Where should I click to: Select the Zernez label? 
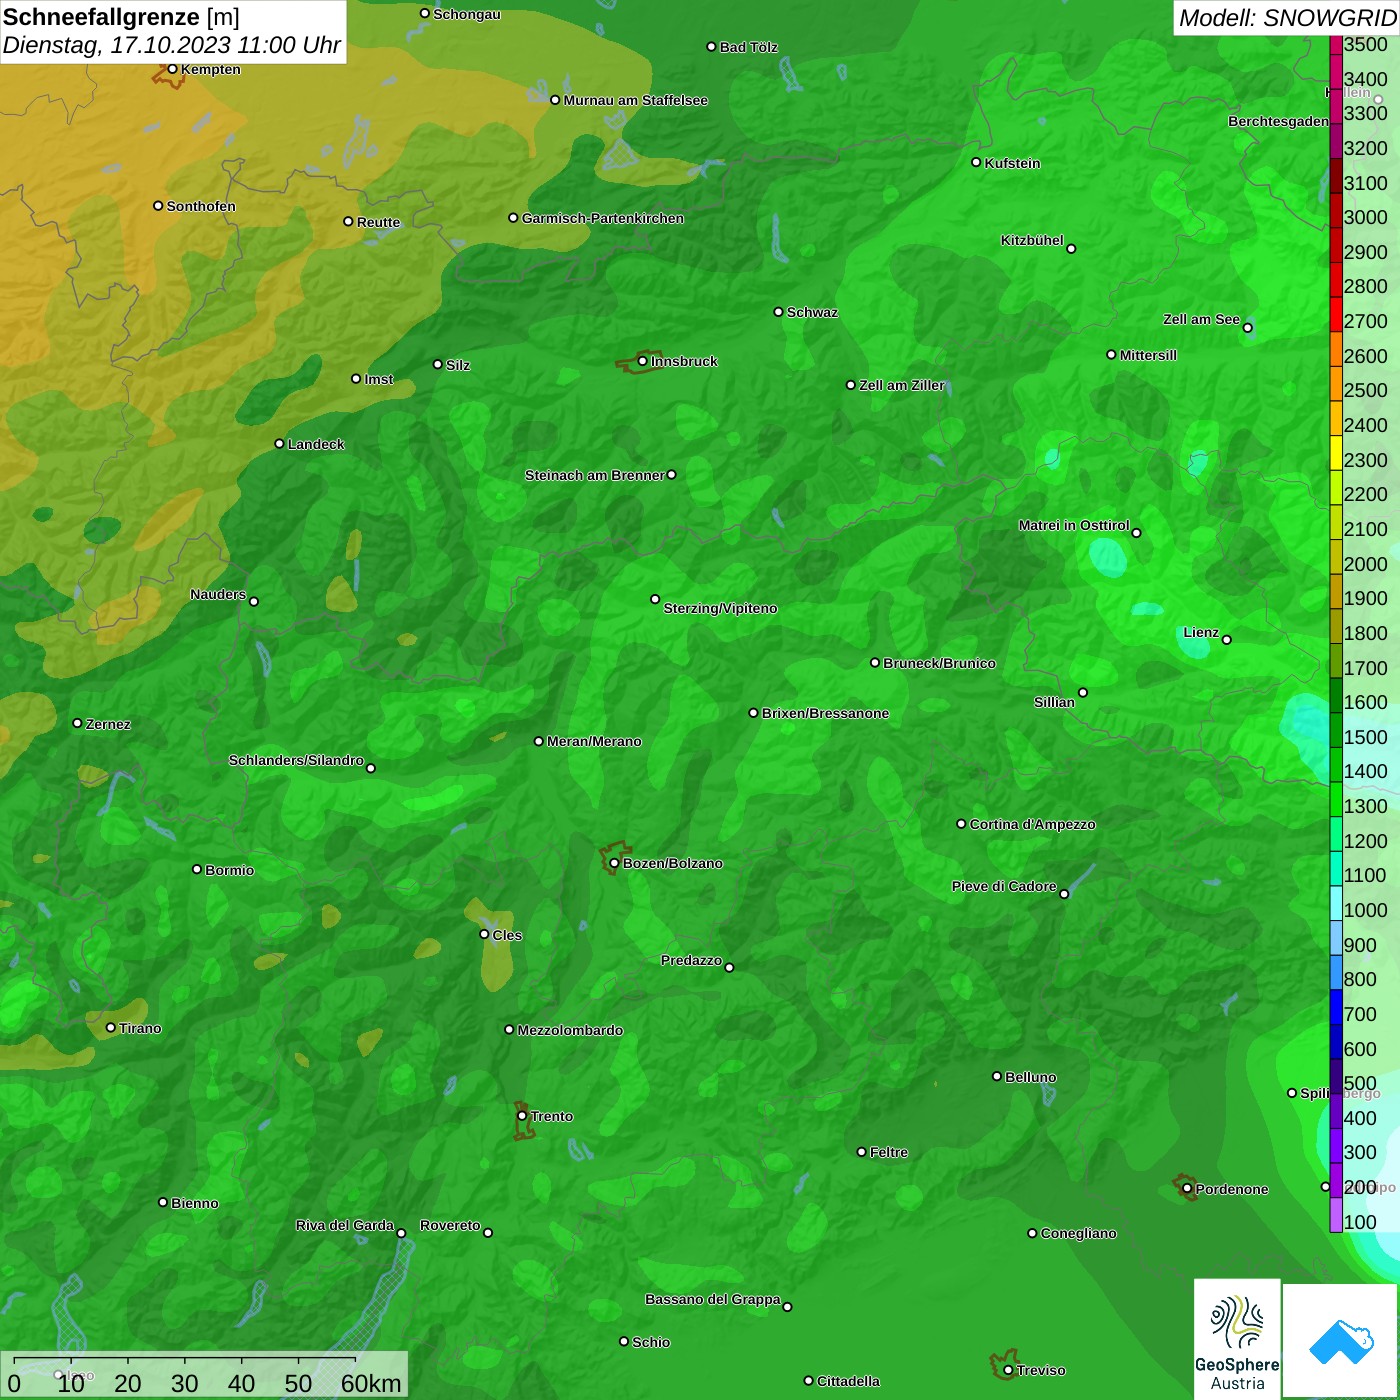tap(108, 724)
